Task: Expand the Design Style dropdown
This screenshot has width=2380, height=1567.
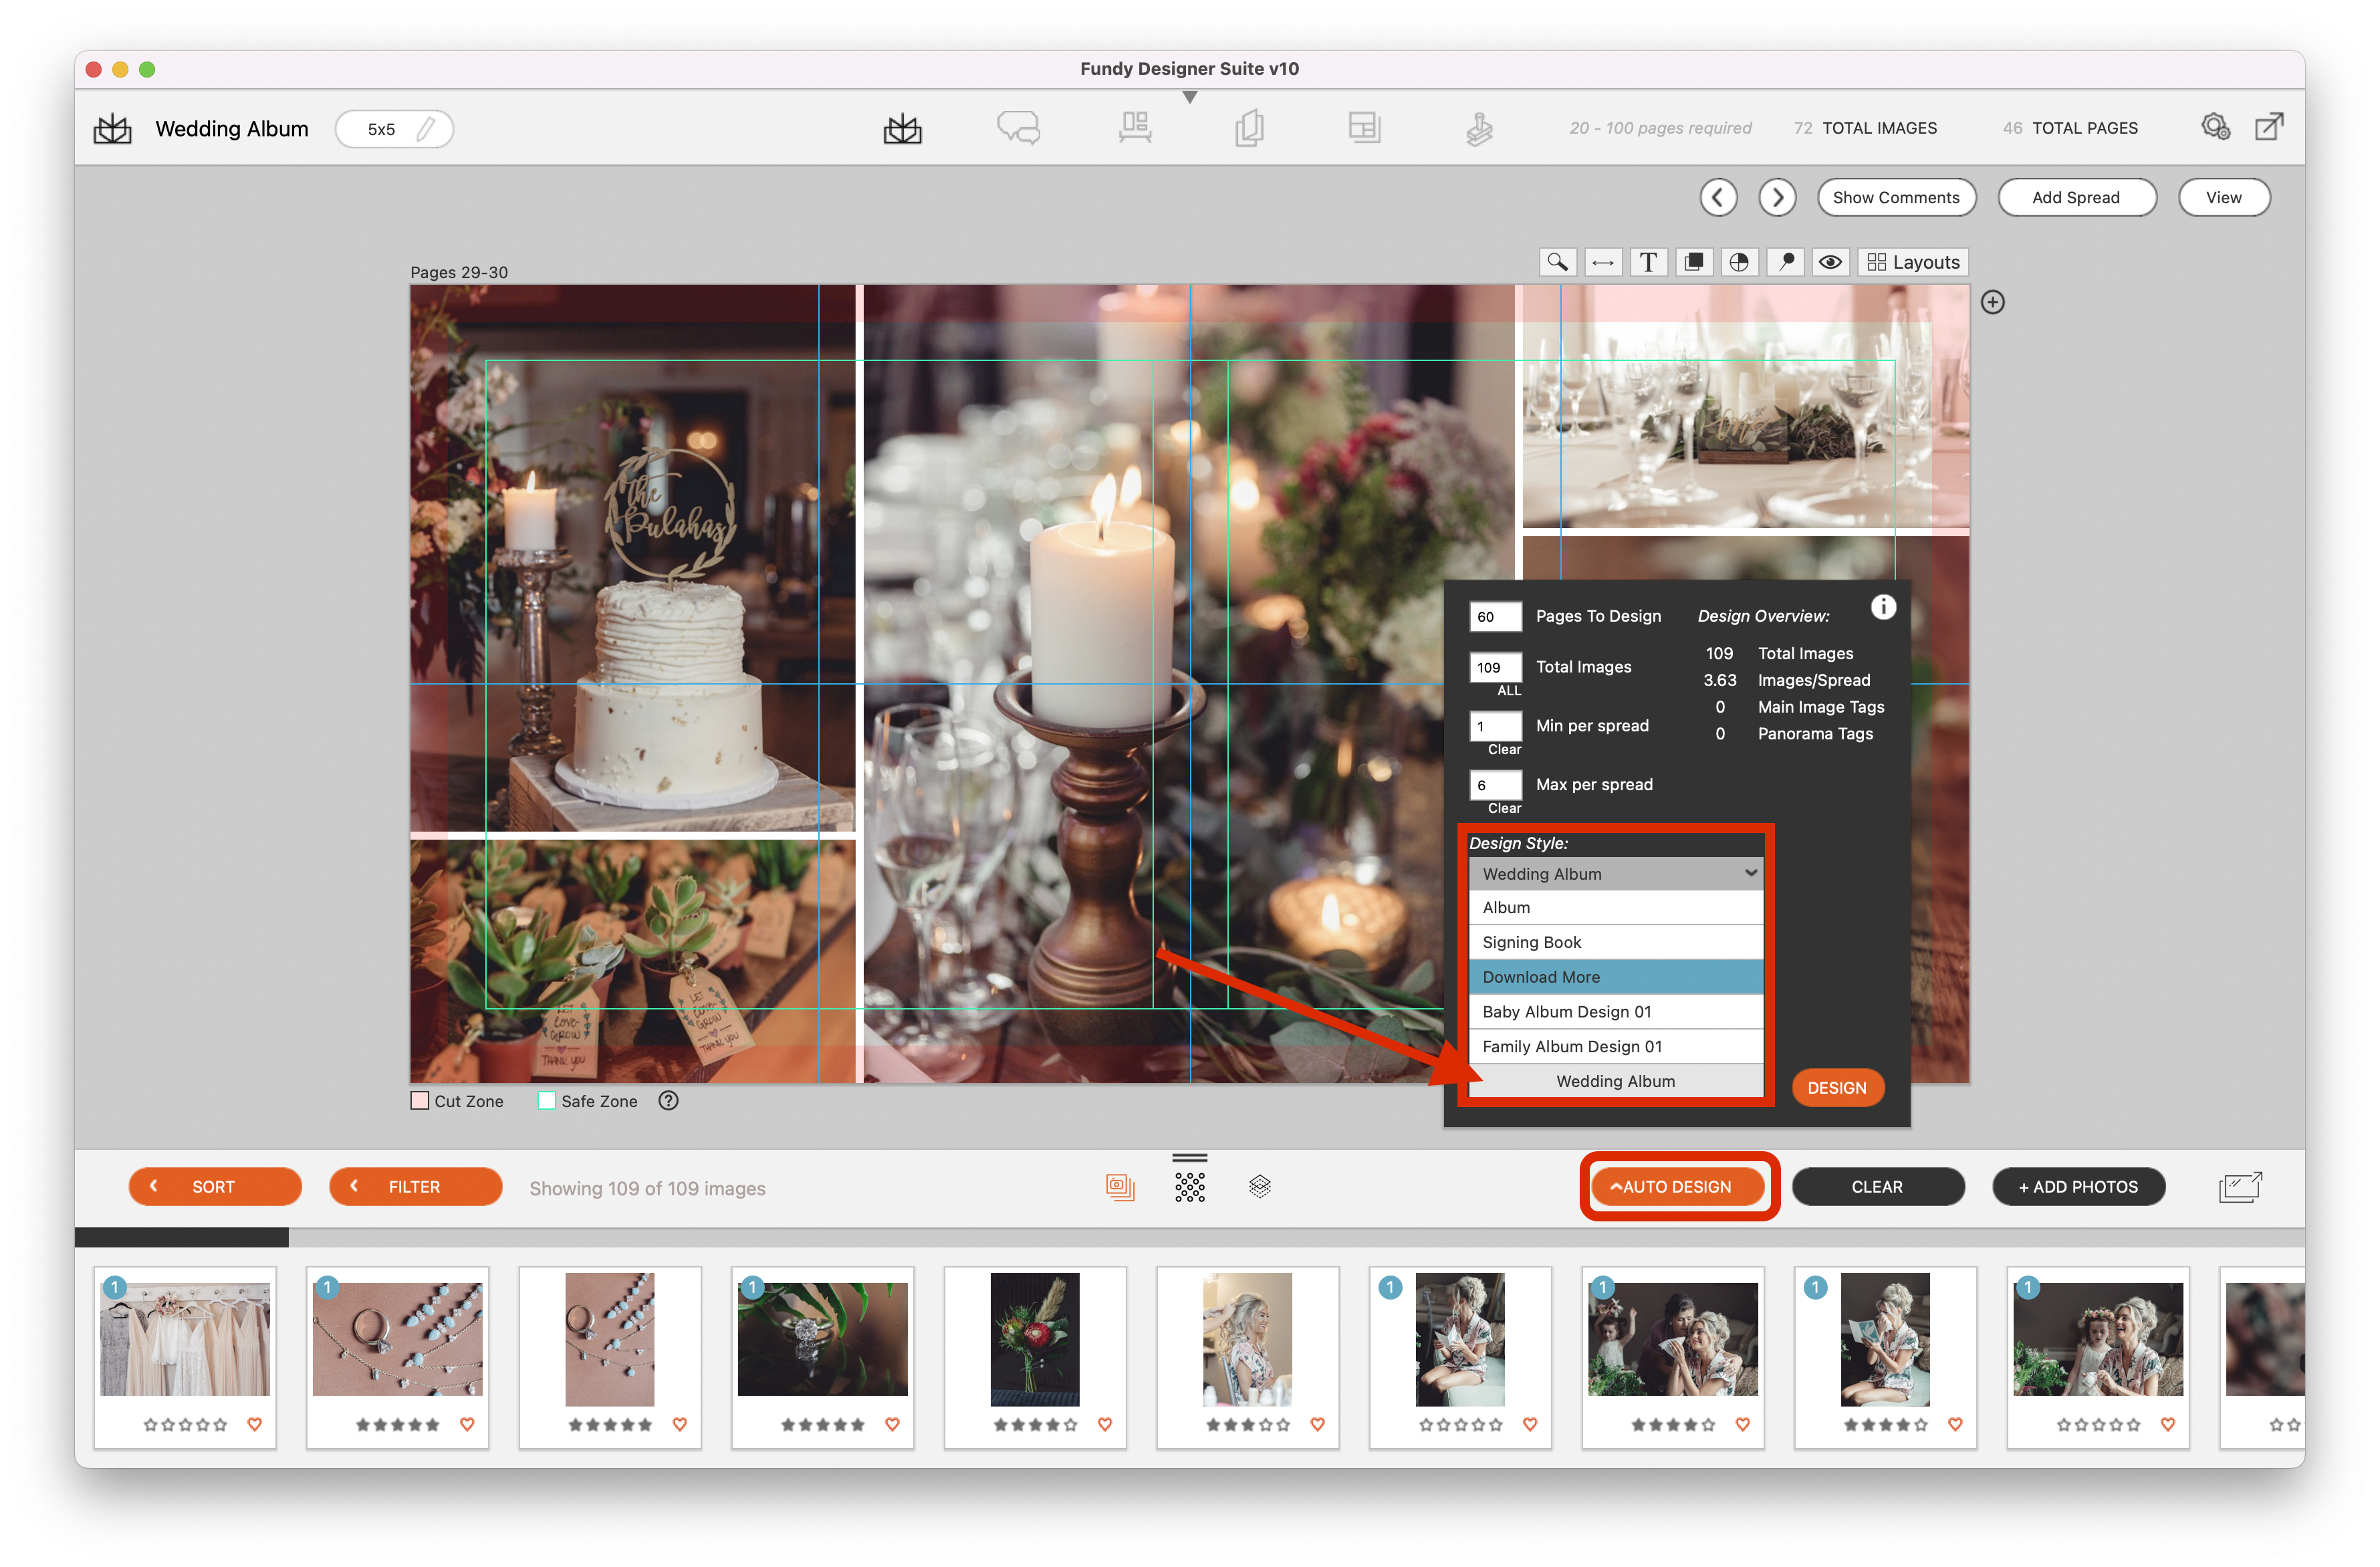Action: point(1615,873)
